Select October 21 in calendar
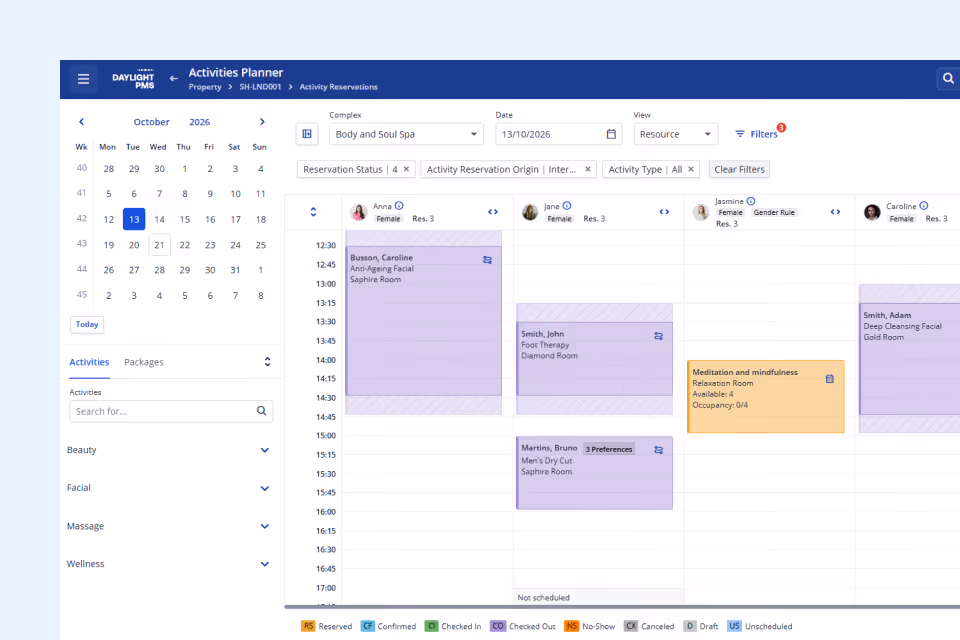 point(159,245)
